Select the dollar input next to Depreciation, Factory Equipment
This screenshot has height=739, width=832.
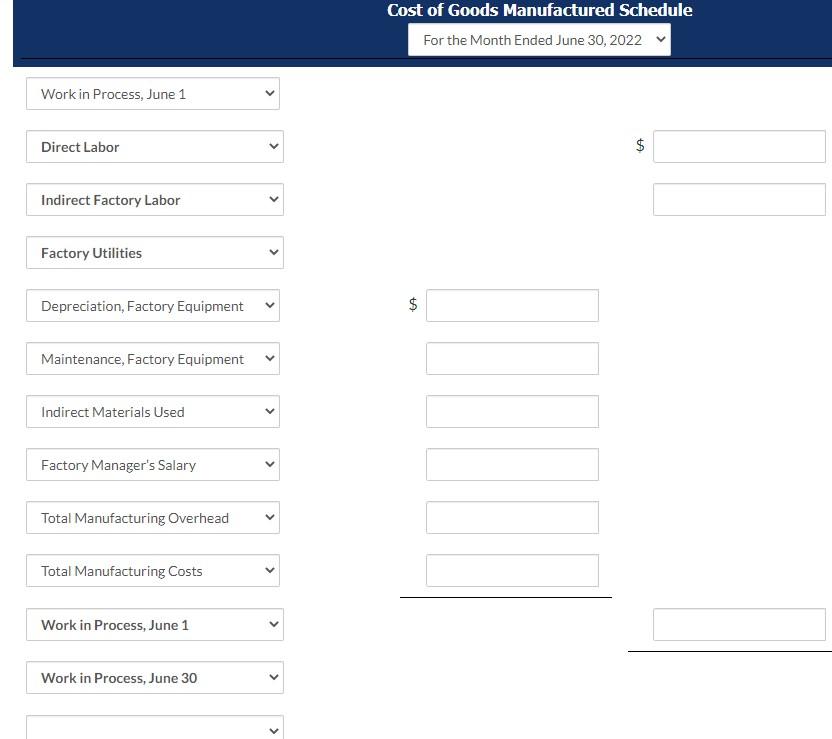(x=512, y=305)
